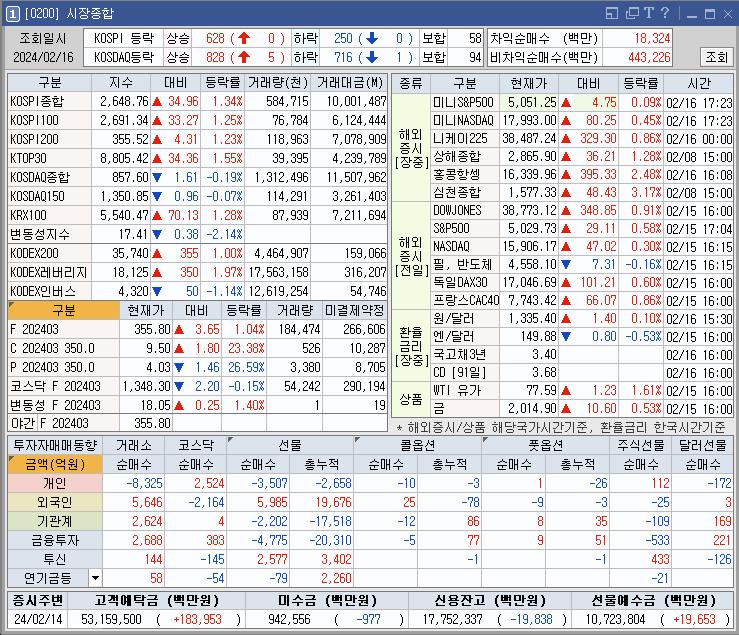Click the 필, 반도체 row
This screenshot has width=739, height=635.
point(582,264)
